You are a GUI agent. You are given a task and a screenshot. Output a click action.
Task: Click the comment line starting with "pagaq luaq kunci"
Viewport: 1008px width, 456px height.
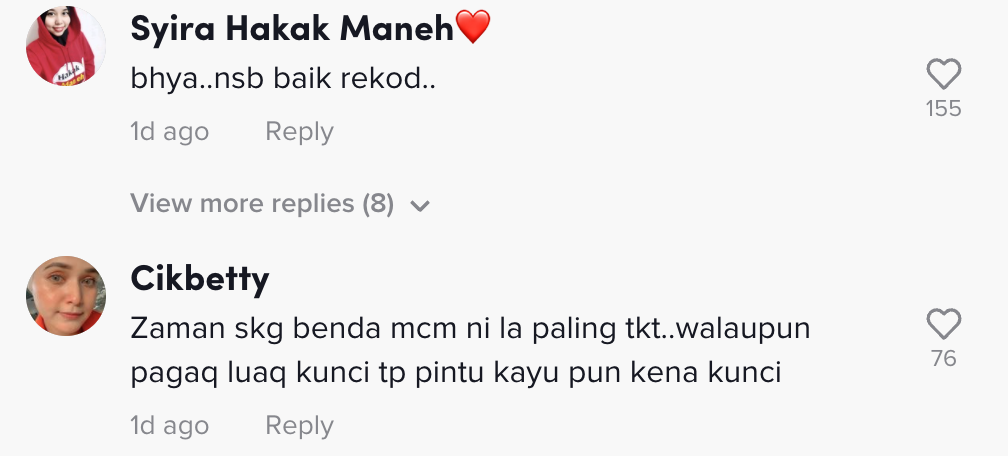click(x=455, y=373)
